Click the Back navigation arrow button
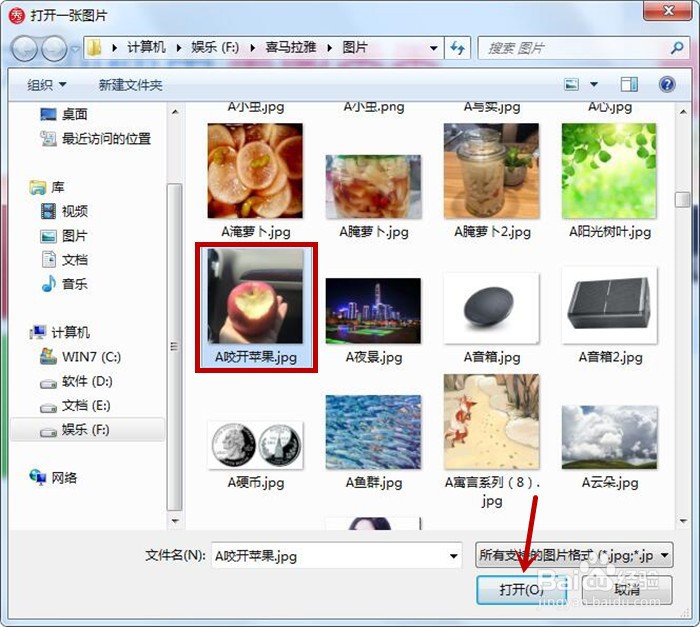The height and width of the screenshot is (627, 700). point(25,48)
